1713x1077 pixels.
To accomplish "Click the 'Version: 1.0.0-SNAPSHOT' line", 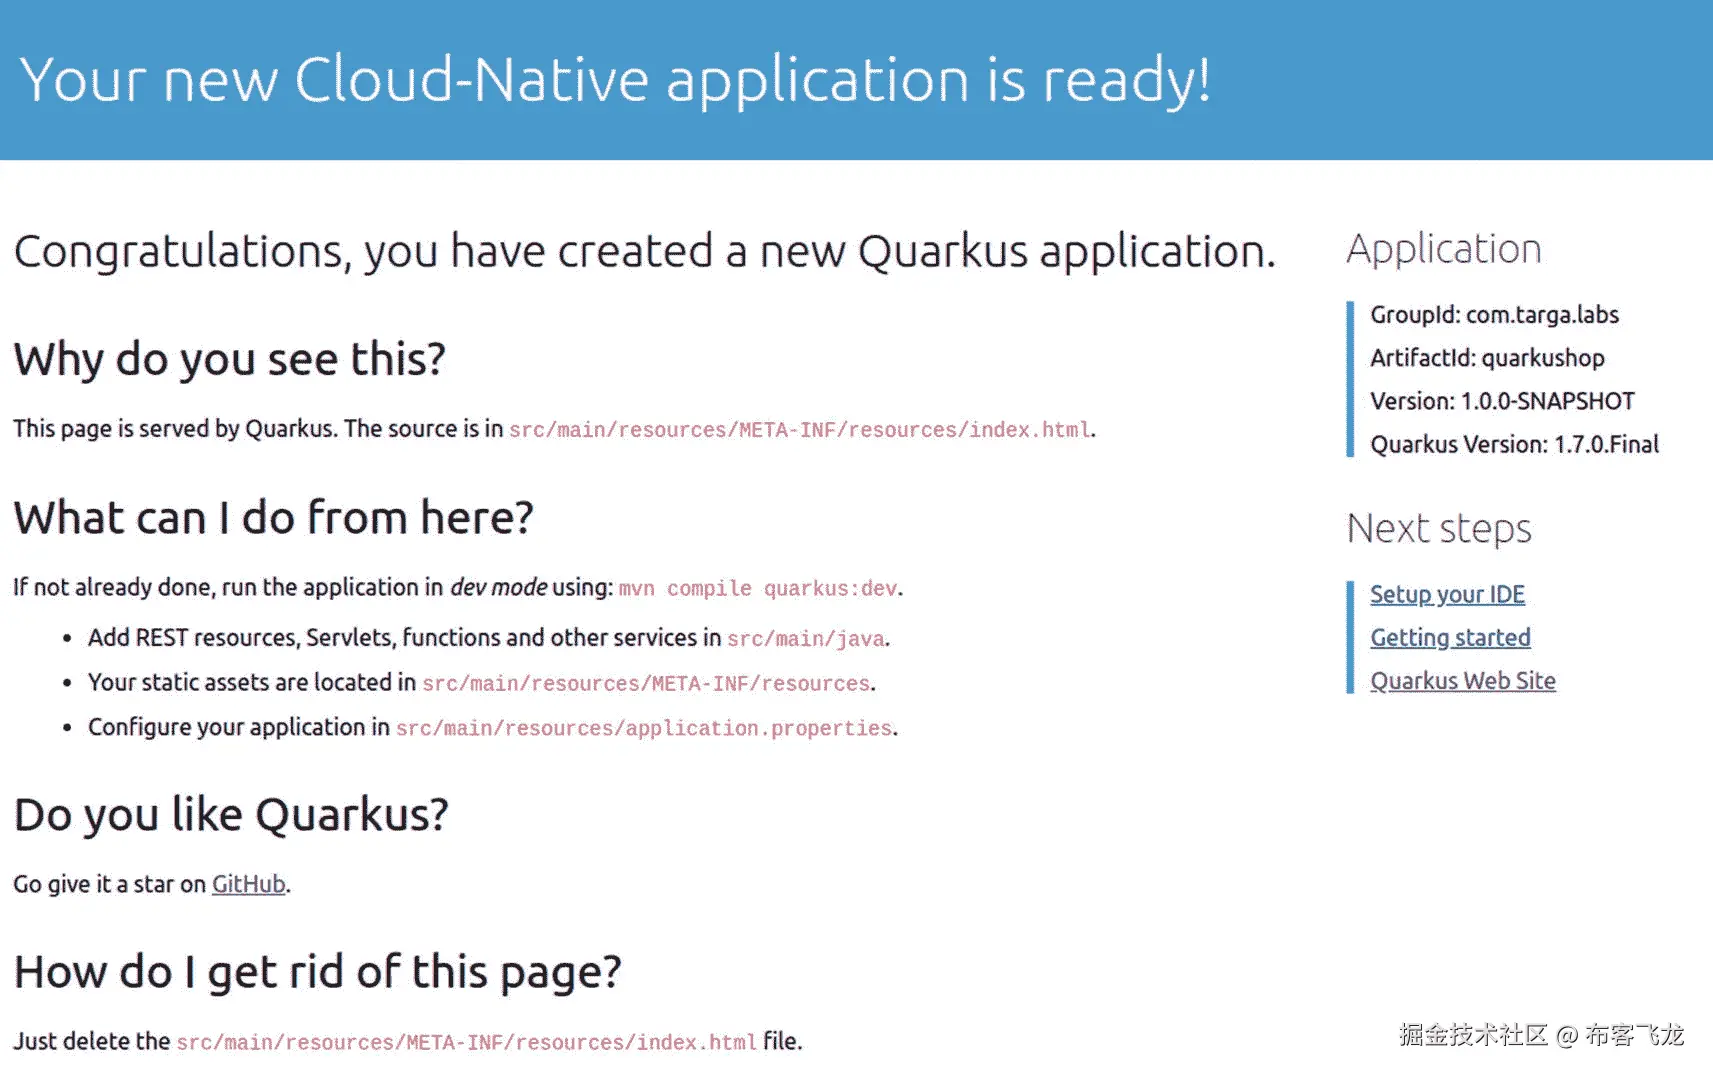I will (x=1502, y=401).
